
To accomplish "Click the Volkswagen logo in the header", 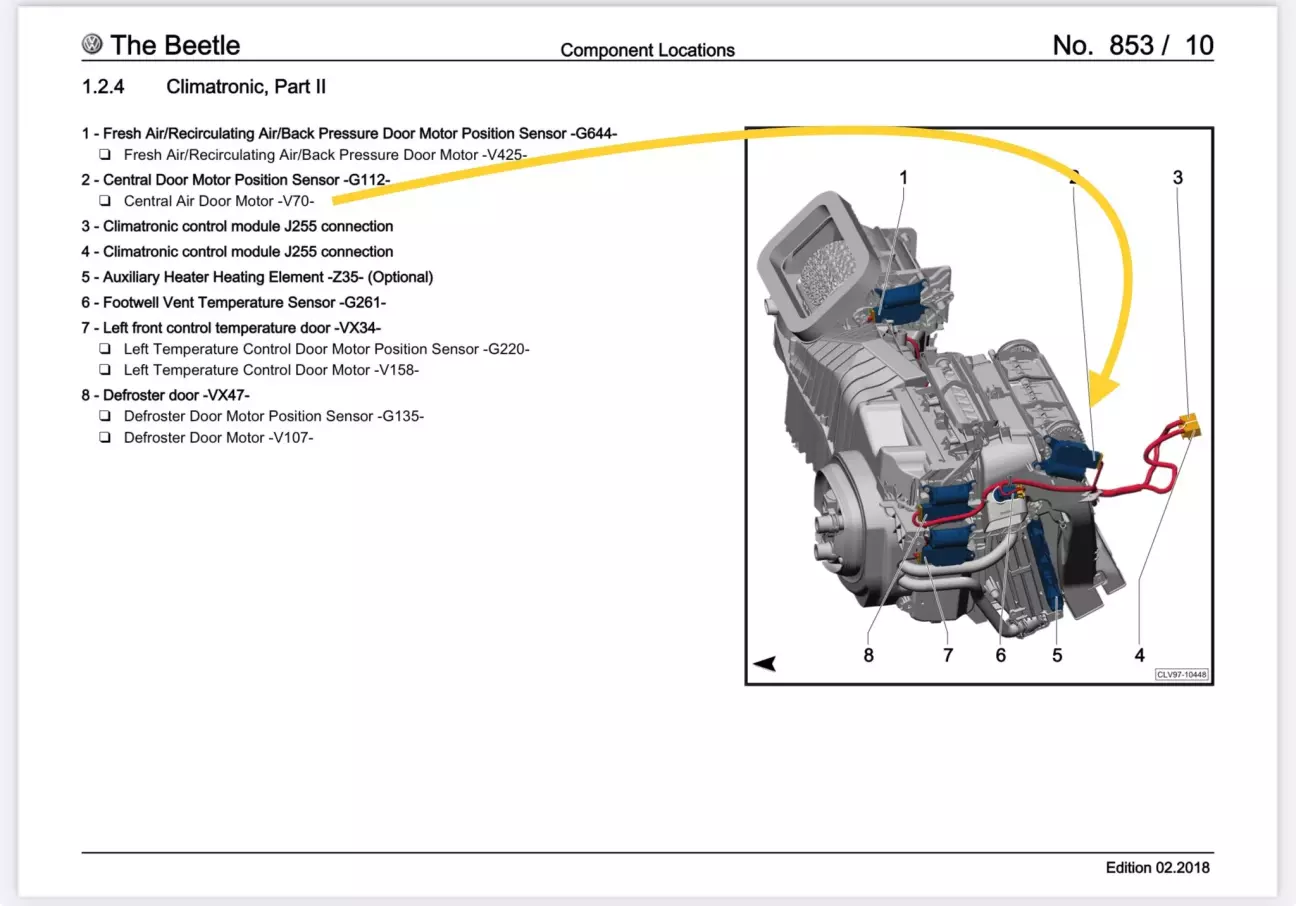I will click(92, 45).
